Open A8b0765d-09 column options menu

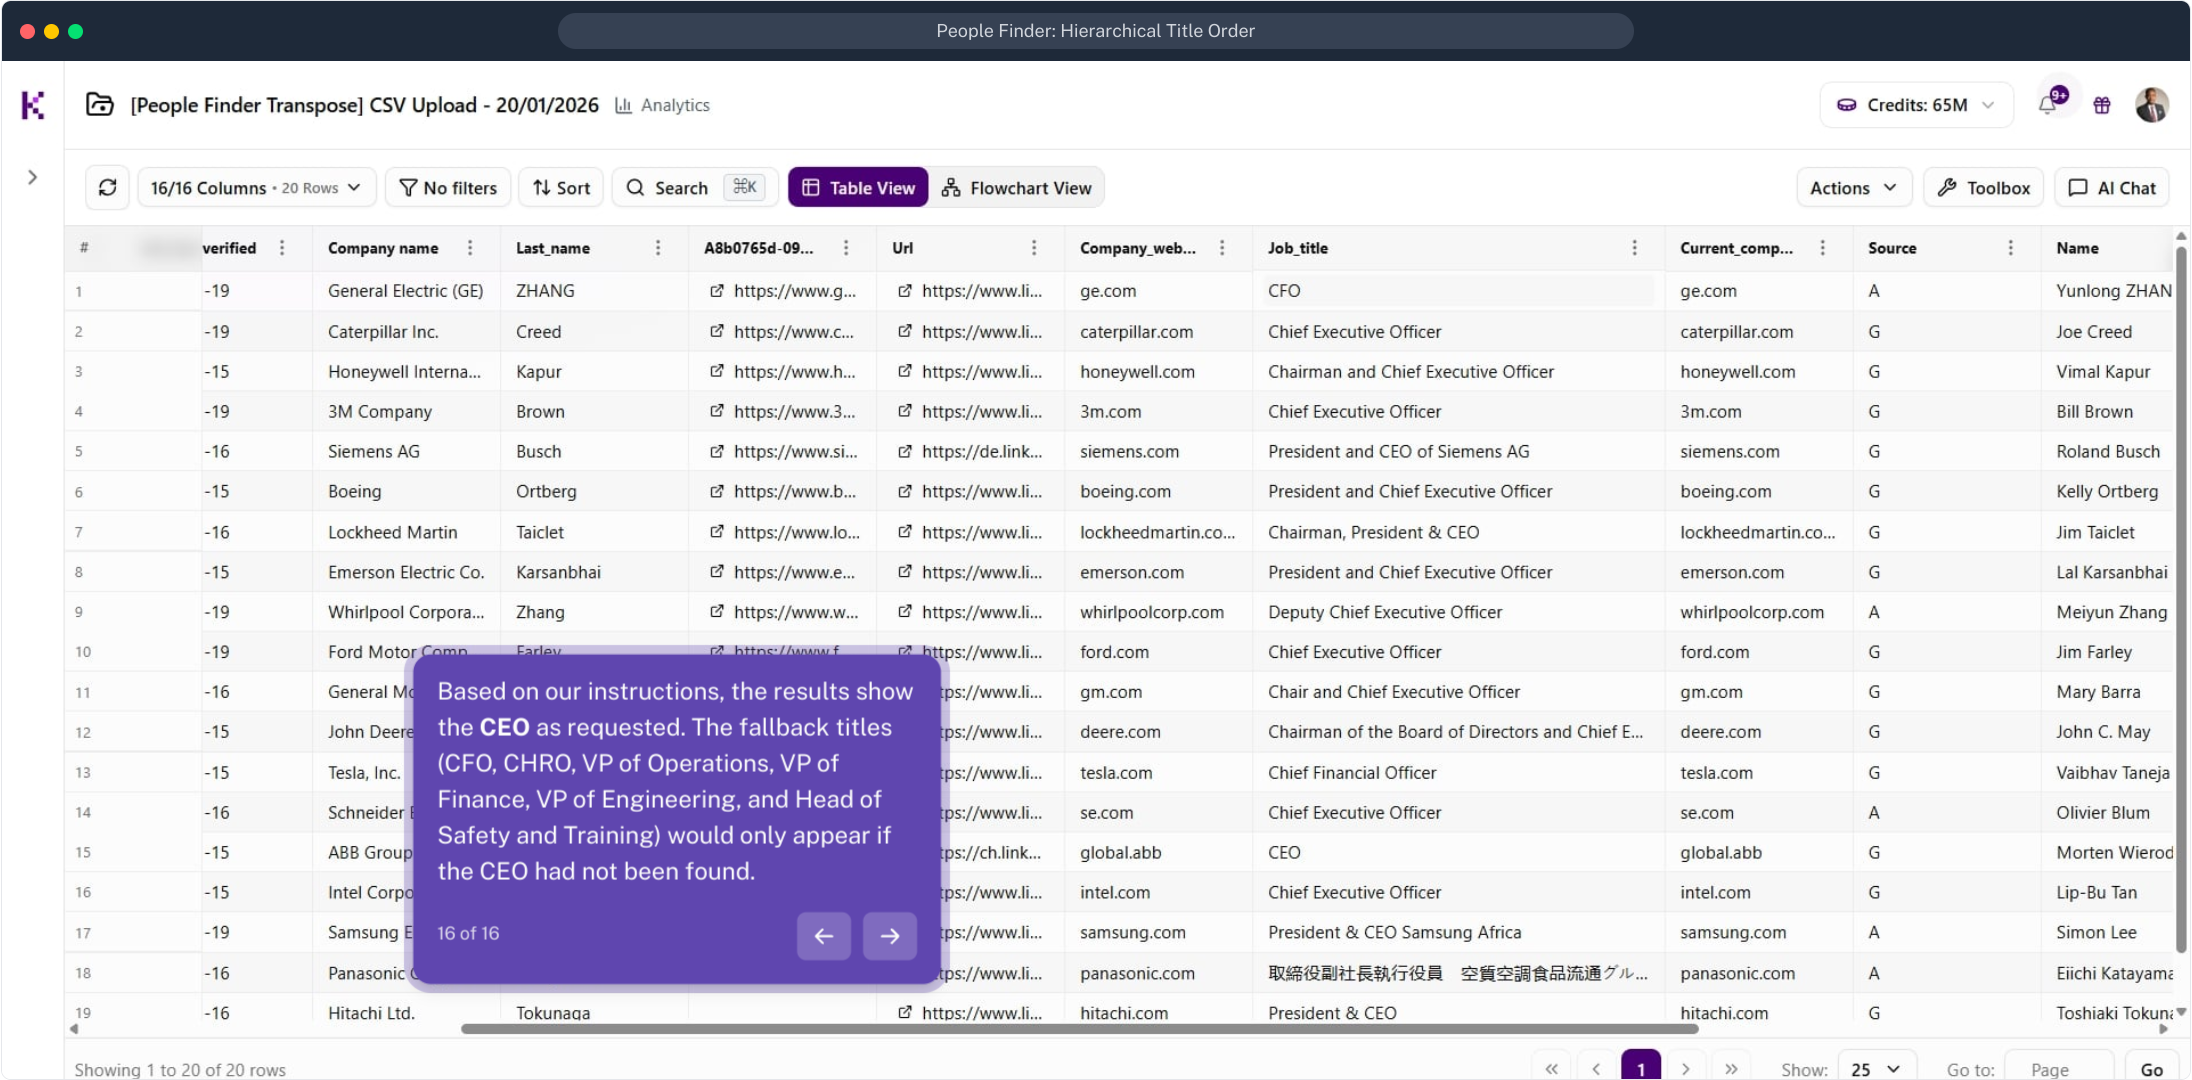[x=846, y=248]
